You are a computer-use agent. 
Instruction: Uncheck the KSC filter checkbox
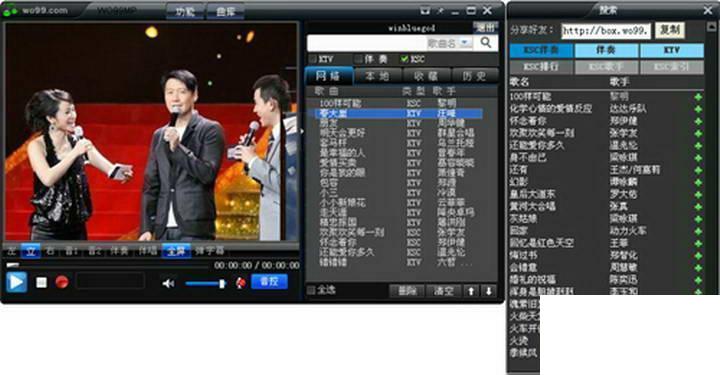404,59
